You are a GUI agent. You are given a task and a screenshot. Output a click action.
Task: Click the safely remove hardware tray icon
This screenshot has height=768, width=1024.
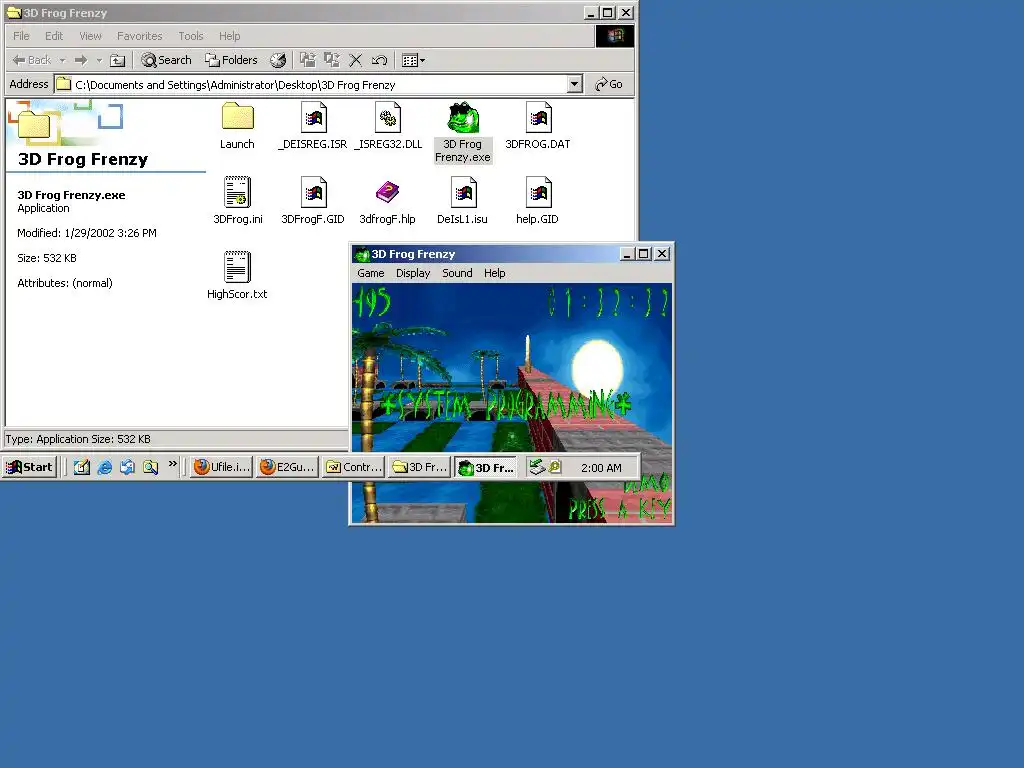(x=537, y=467)
